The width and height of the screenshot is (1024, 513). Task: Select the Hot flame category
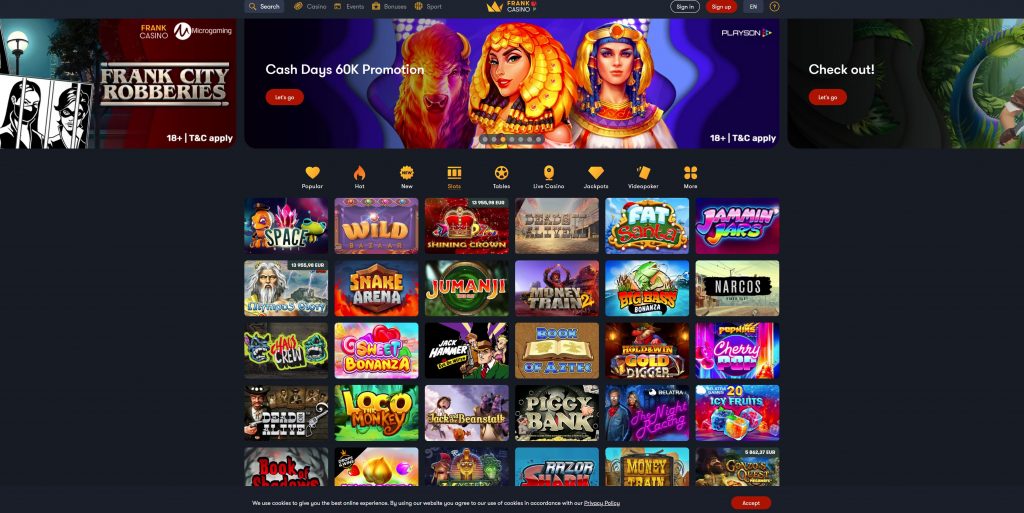pos(359,177)
